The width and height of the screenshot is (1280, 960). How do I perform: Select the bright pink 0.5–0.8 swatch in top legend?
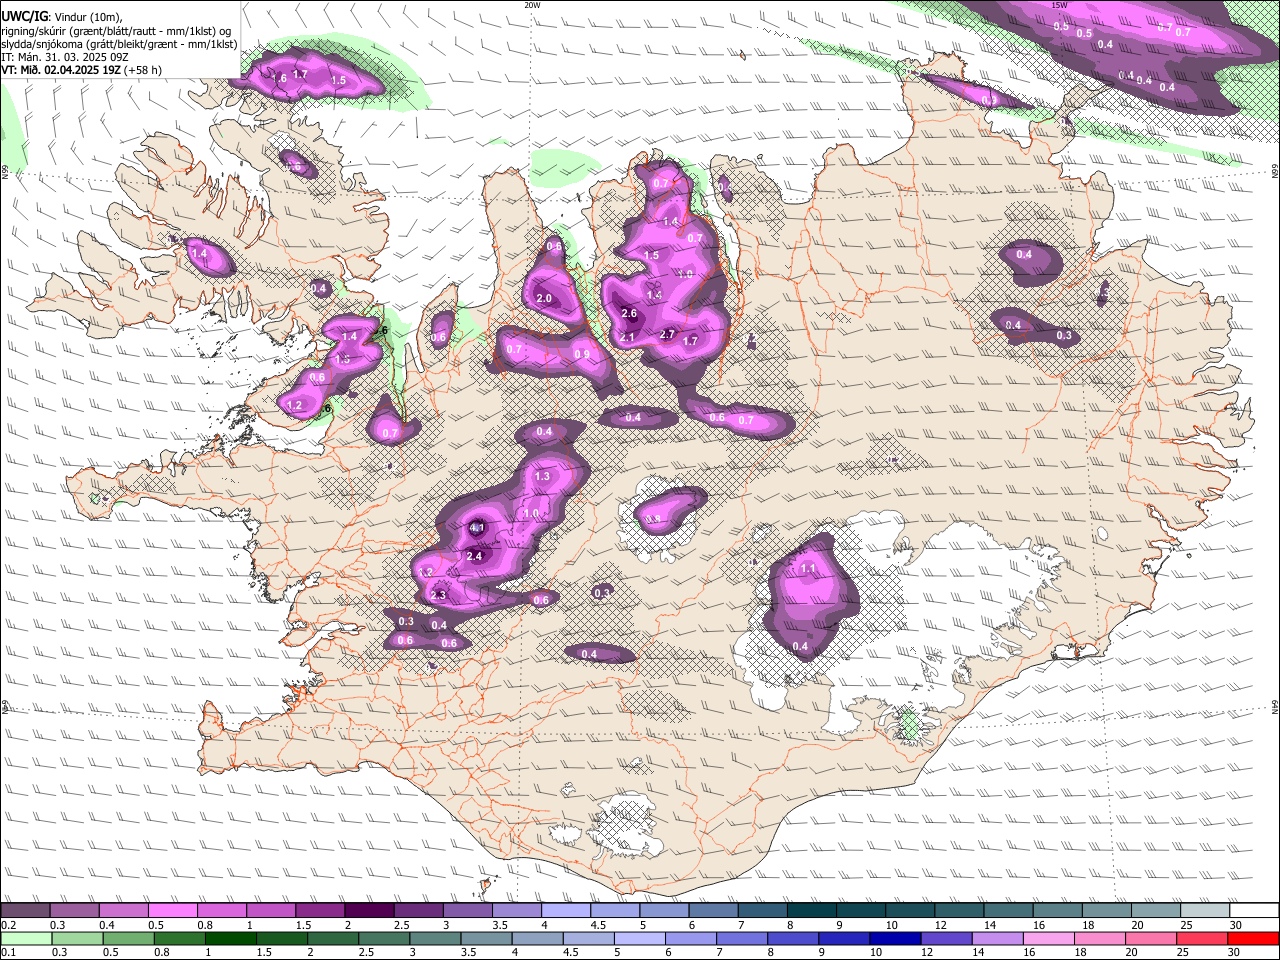(172, 911)
